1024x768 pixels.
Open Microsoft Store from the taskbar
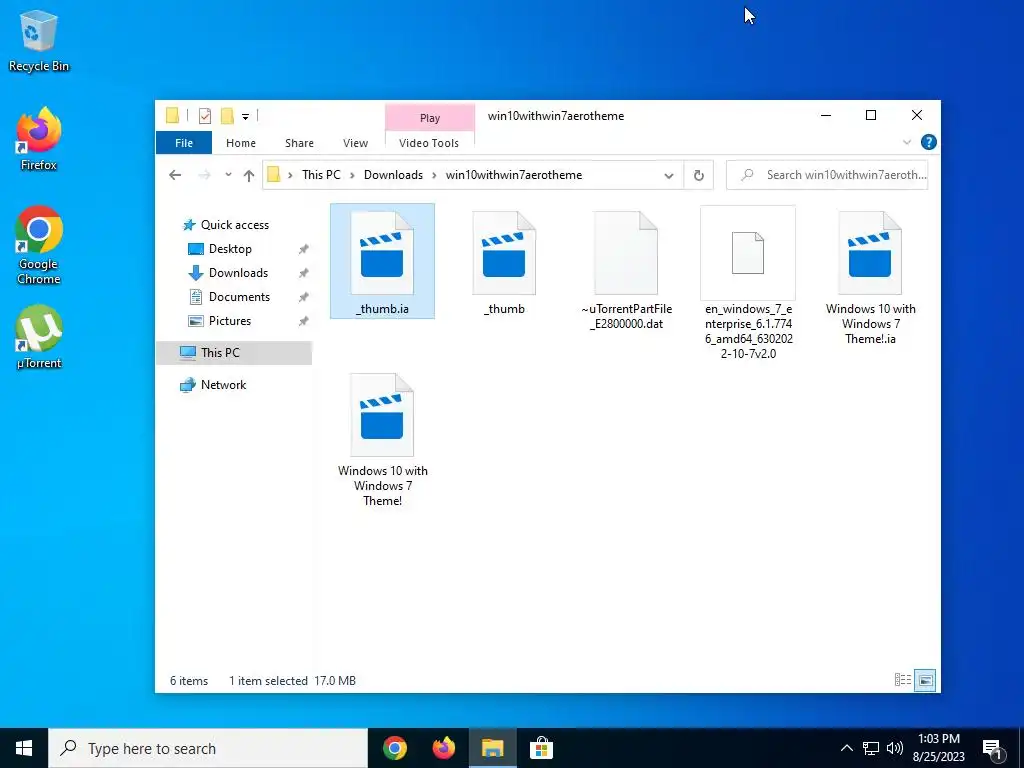click(541, 748)
